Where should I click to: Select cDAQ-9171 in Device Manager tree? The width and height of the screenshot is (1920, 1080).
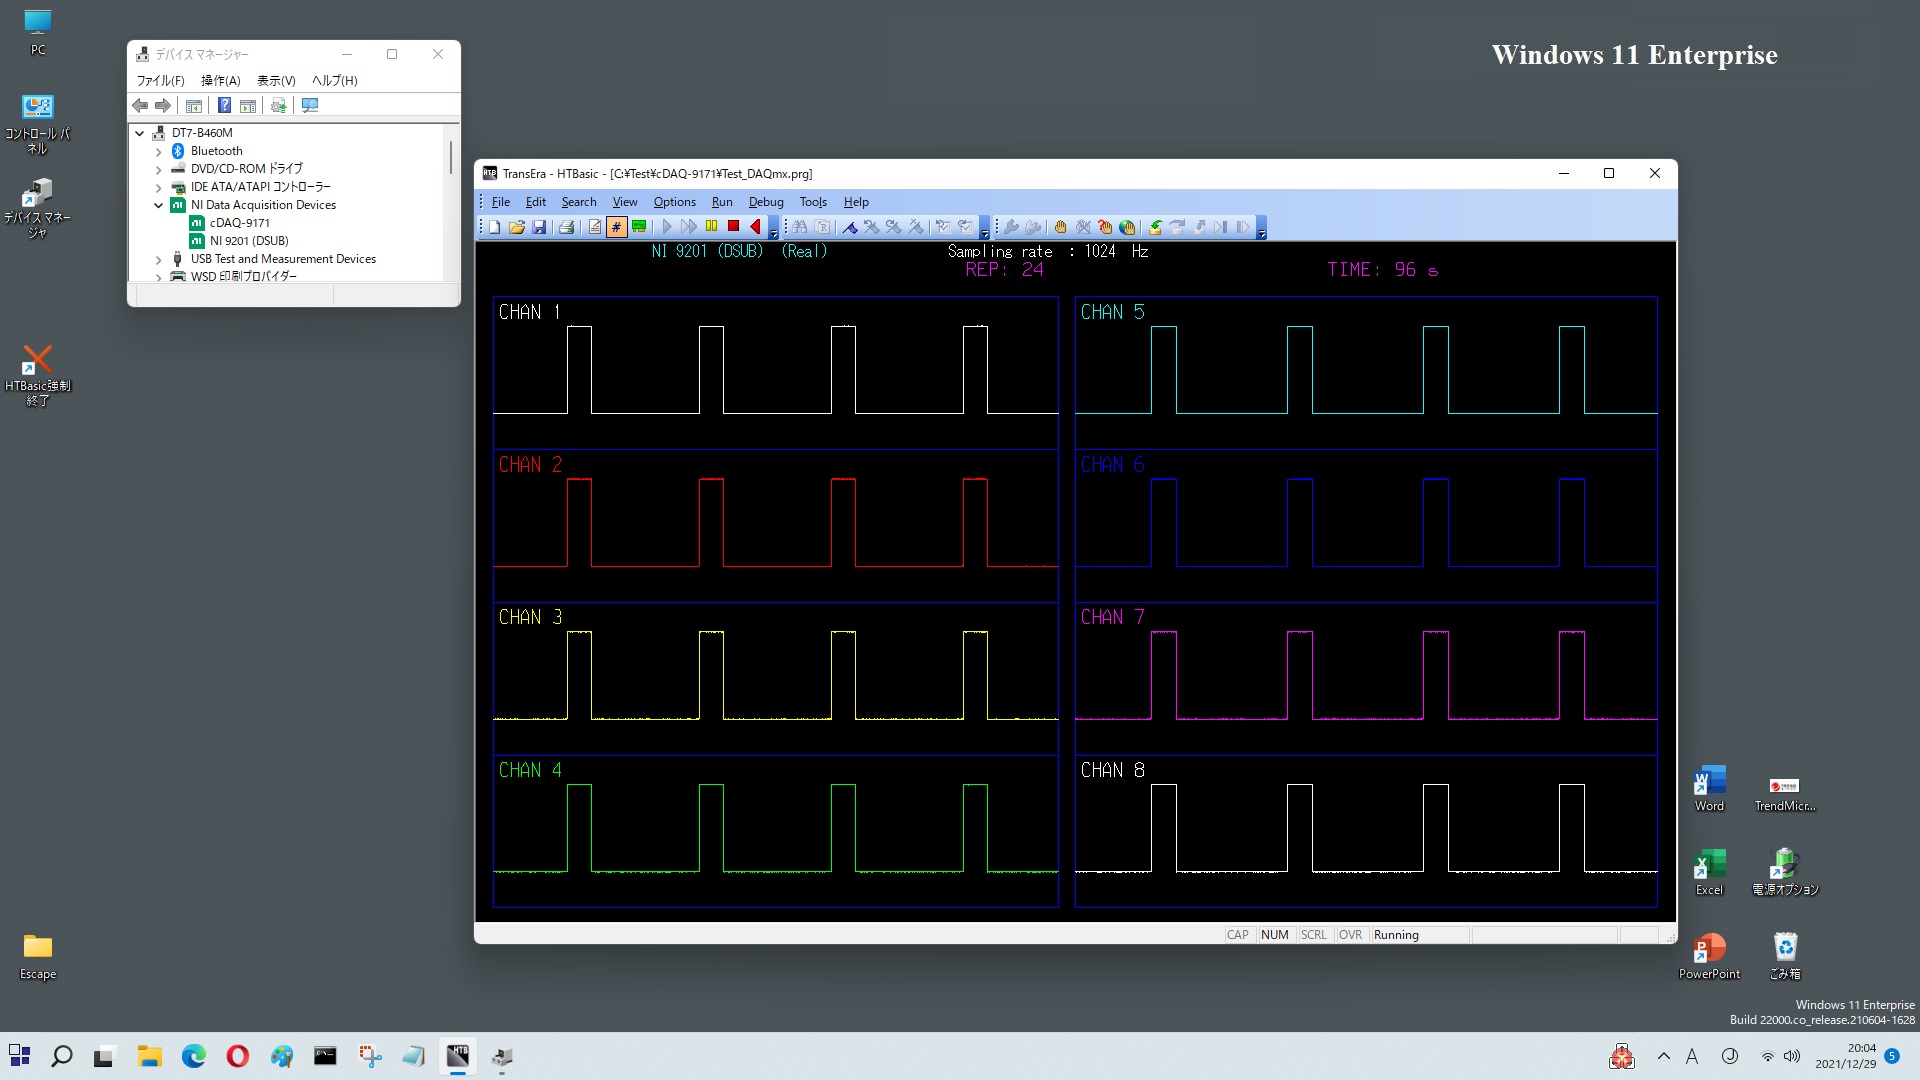[239, 223]
